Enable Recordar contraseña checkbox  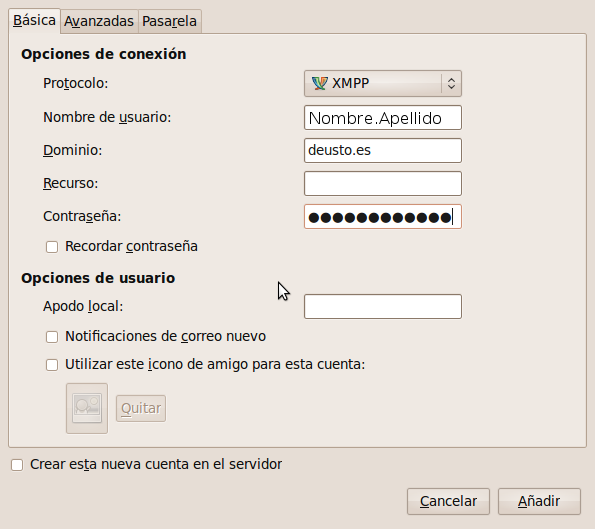click(x=52, y=247)
